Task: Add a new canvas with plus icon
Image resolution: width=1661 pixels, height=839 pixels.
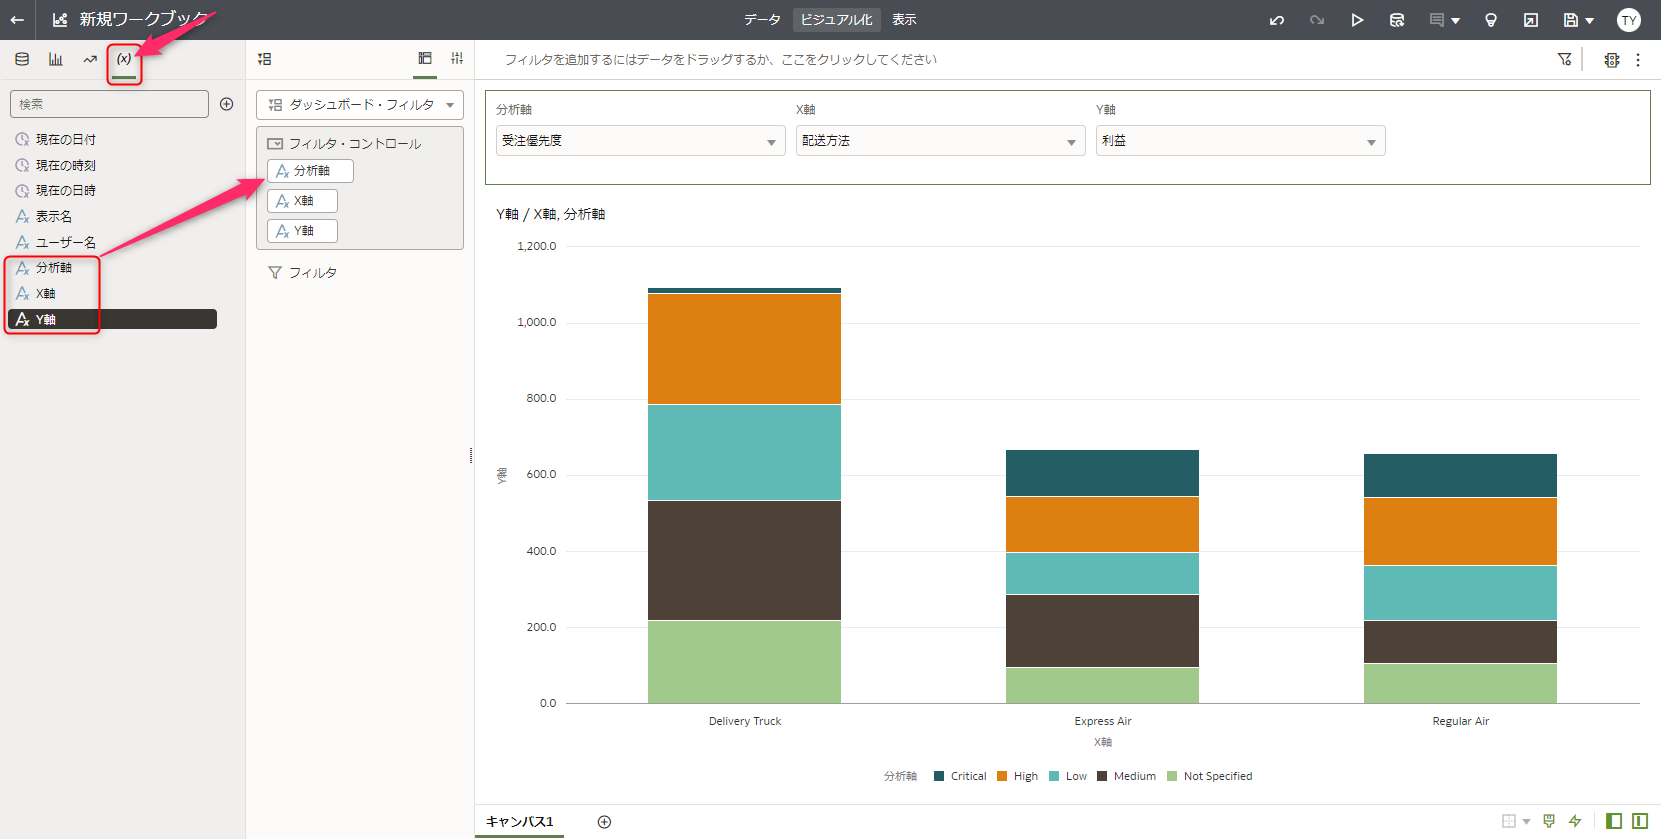Action: click(604, 822)
